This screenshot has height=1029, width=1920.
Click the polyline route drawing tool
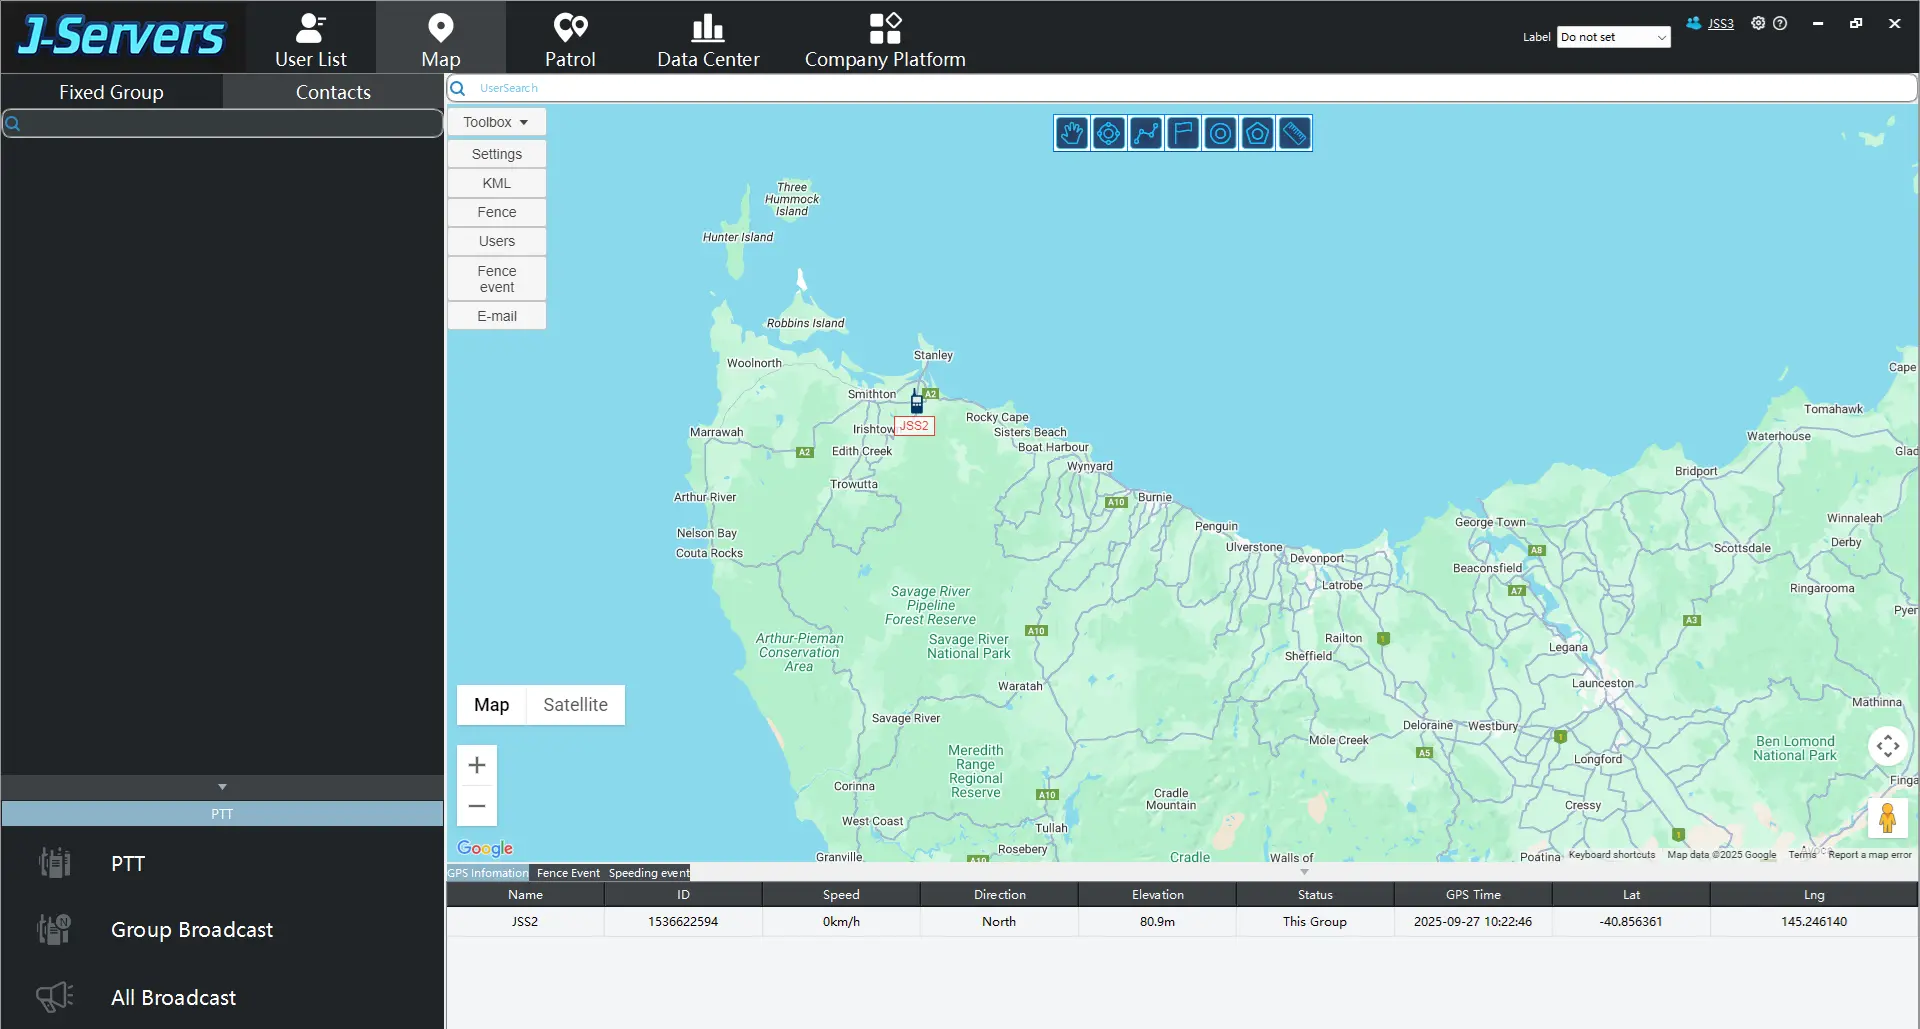coord(1146,133)
